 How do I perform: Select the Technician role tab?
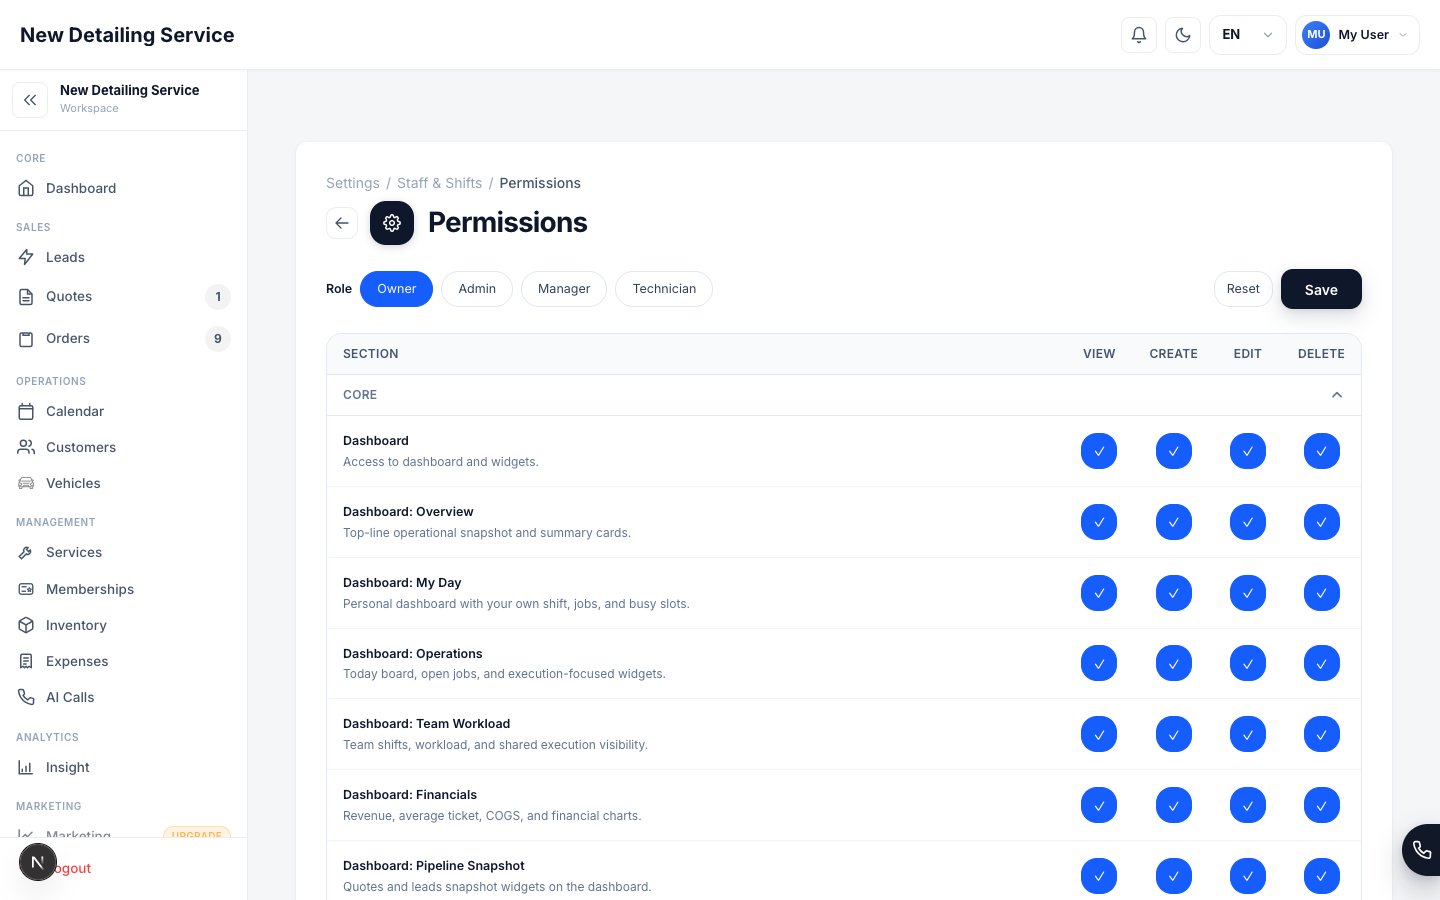(x=664, y=289)
